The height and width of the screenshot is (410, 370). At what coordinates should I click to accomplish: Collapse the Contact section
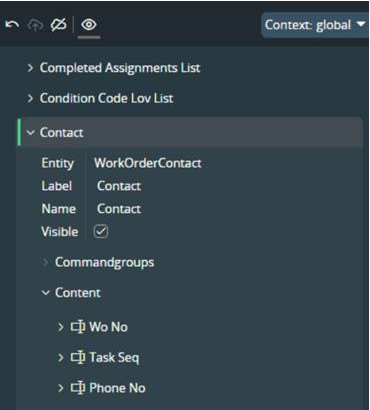tap(30, 133)
